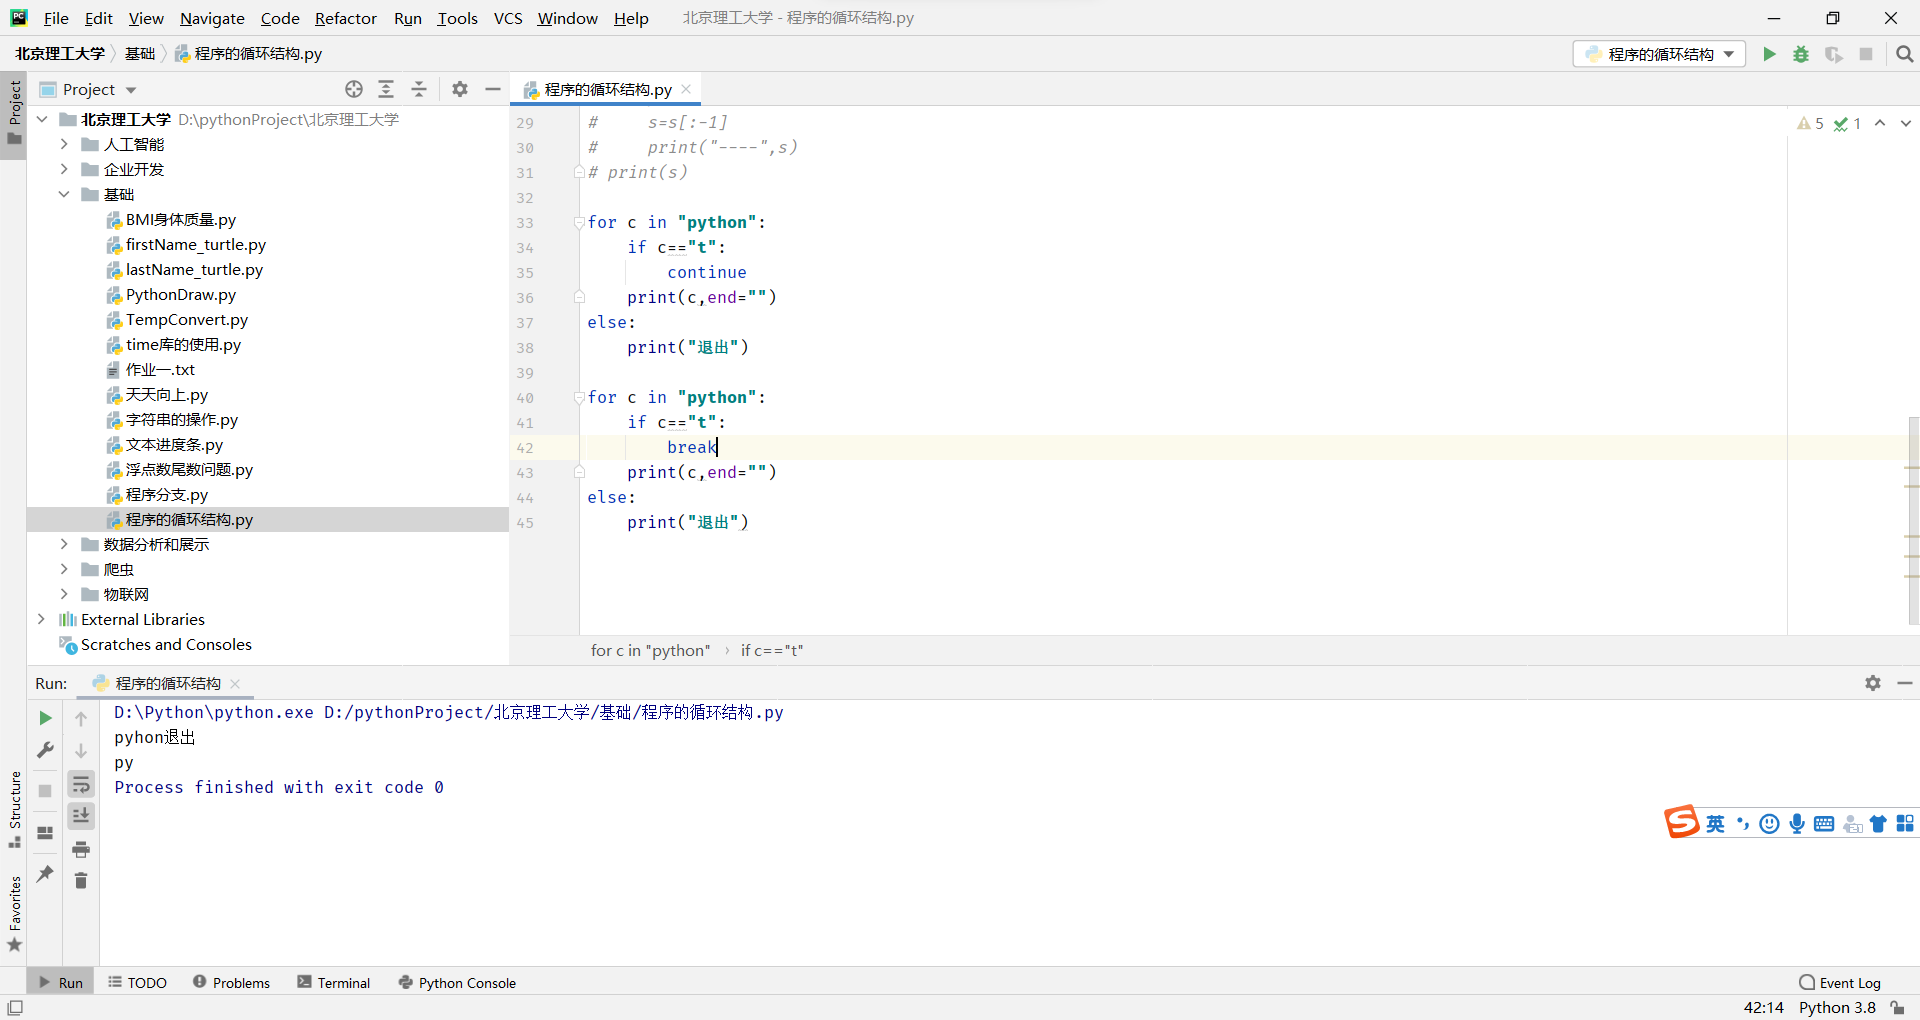Fold the for loop at line 33
The height and width of the screenshot is (1020, 1920).
(579, 222)
